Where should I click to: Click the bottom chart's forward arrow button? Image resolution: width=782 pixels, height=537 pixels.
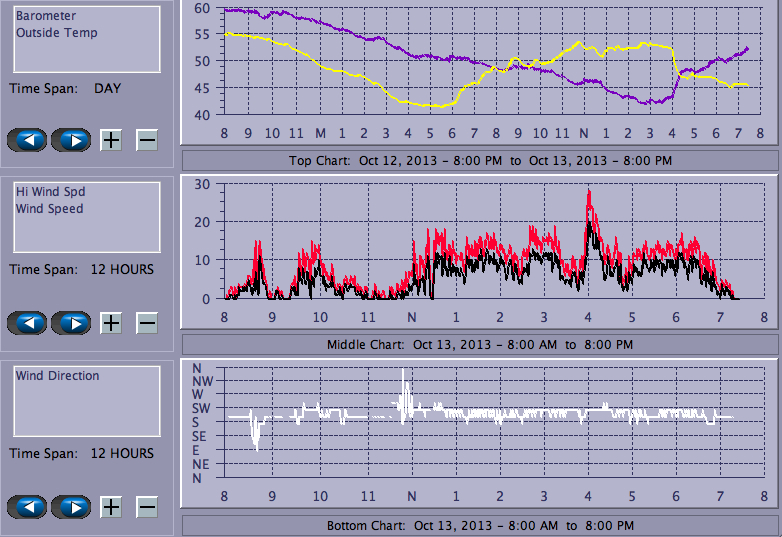71,507
